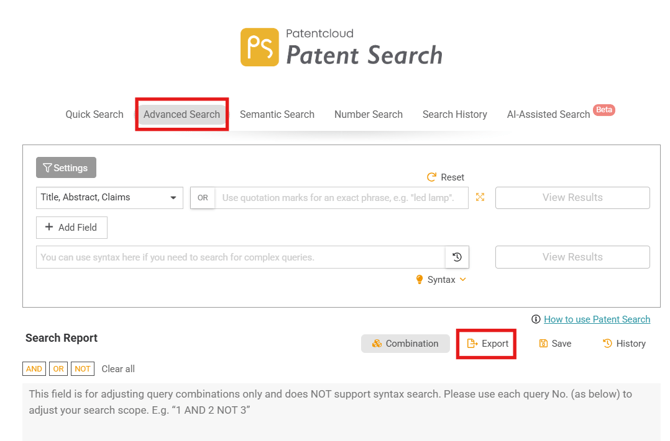This screenshot has width=670, height=441.
Task: Expand the Syntax chevron
Action: [x=463, y=280]
